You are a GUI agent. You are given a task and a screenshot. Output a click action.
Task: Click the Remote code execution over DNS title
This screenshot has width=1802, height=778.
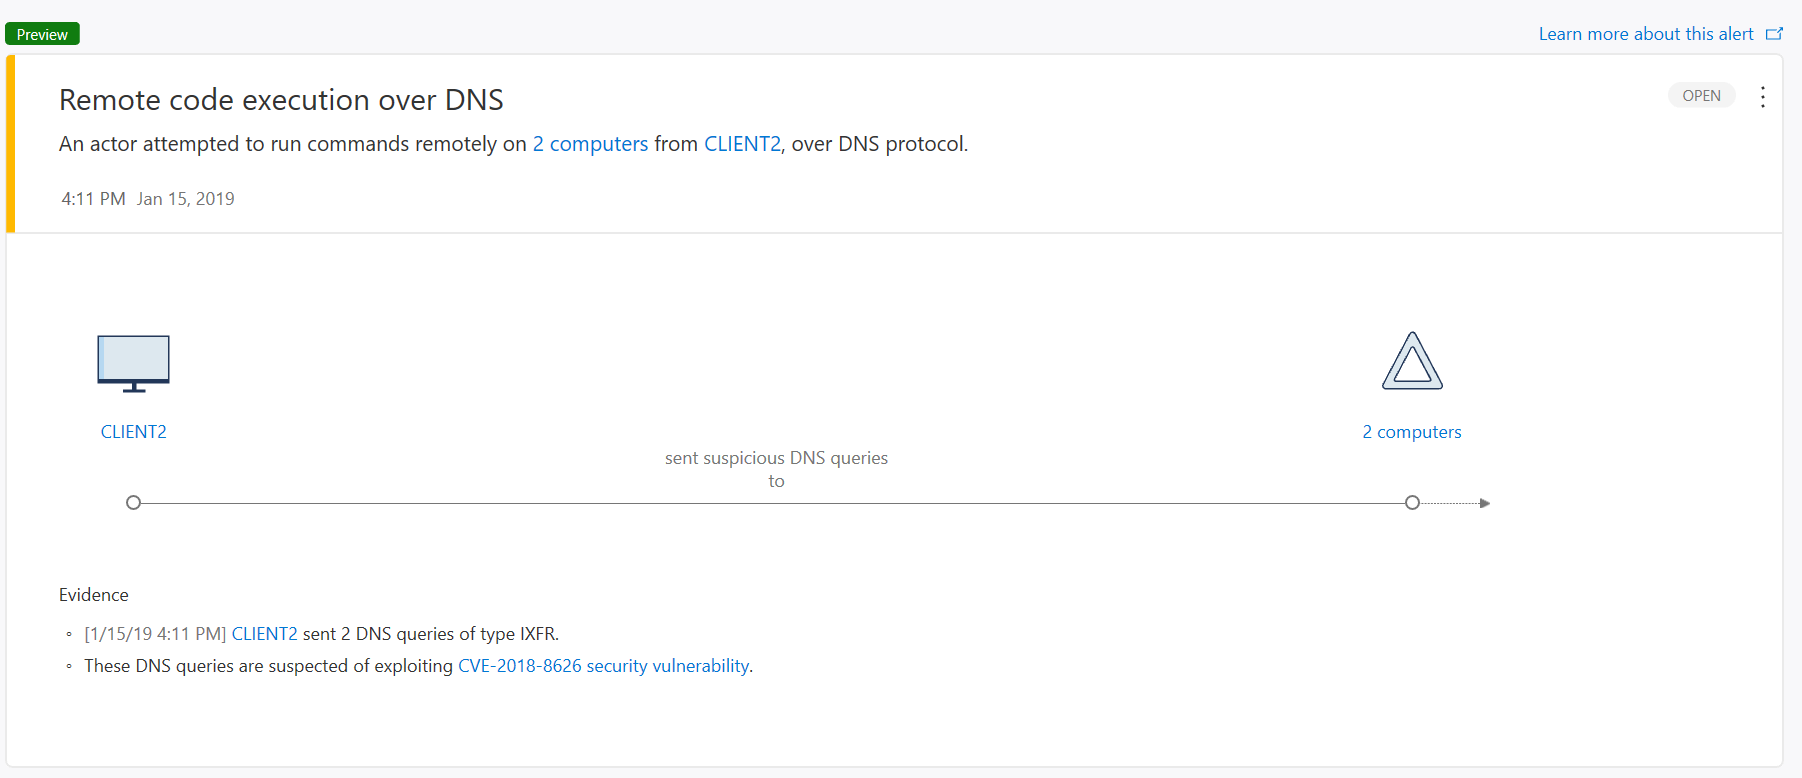click(281, 100)
